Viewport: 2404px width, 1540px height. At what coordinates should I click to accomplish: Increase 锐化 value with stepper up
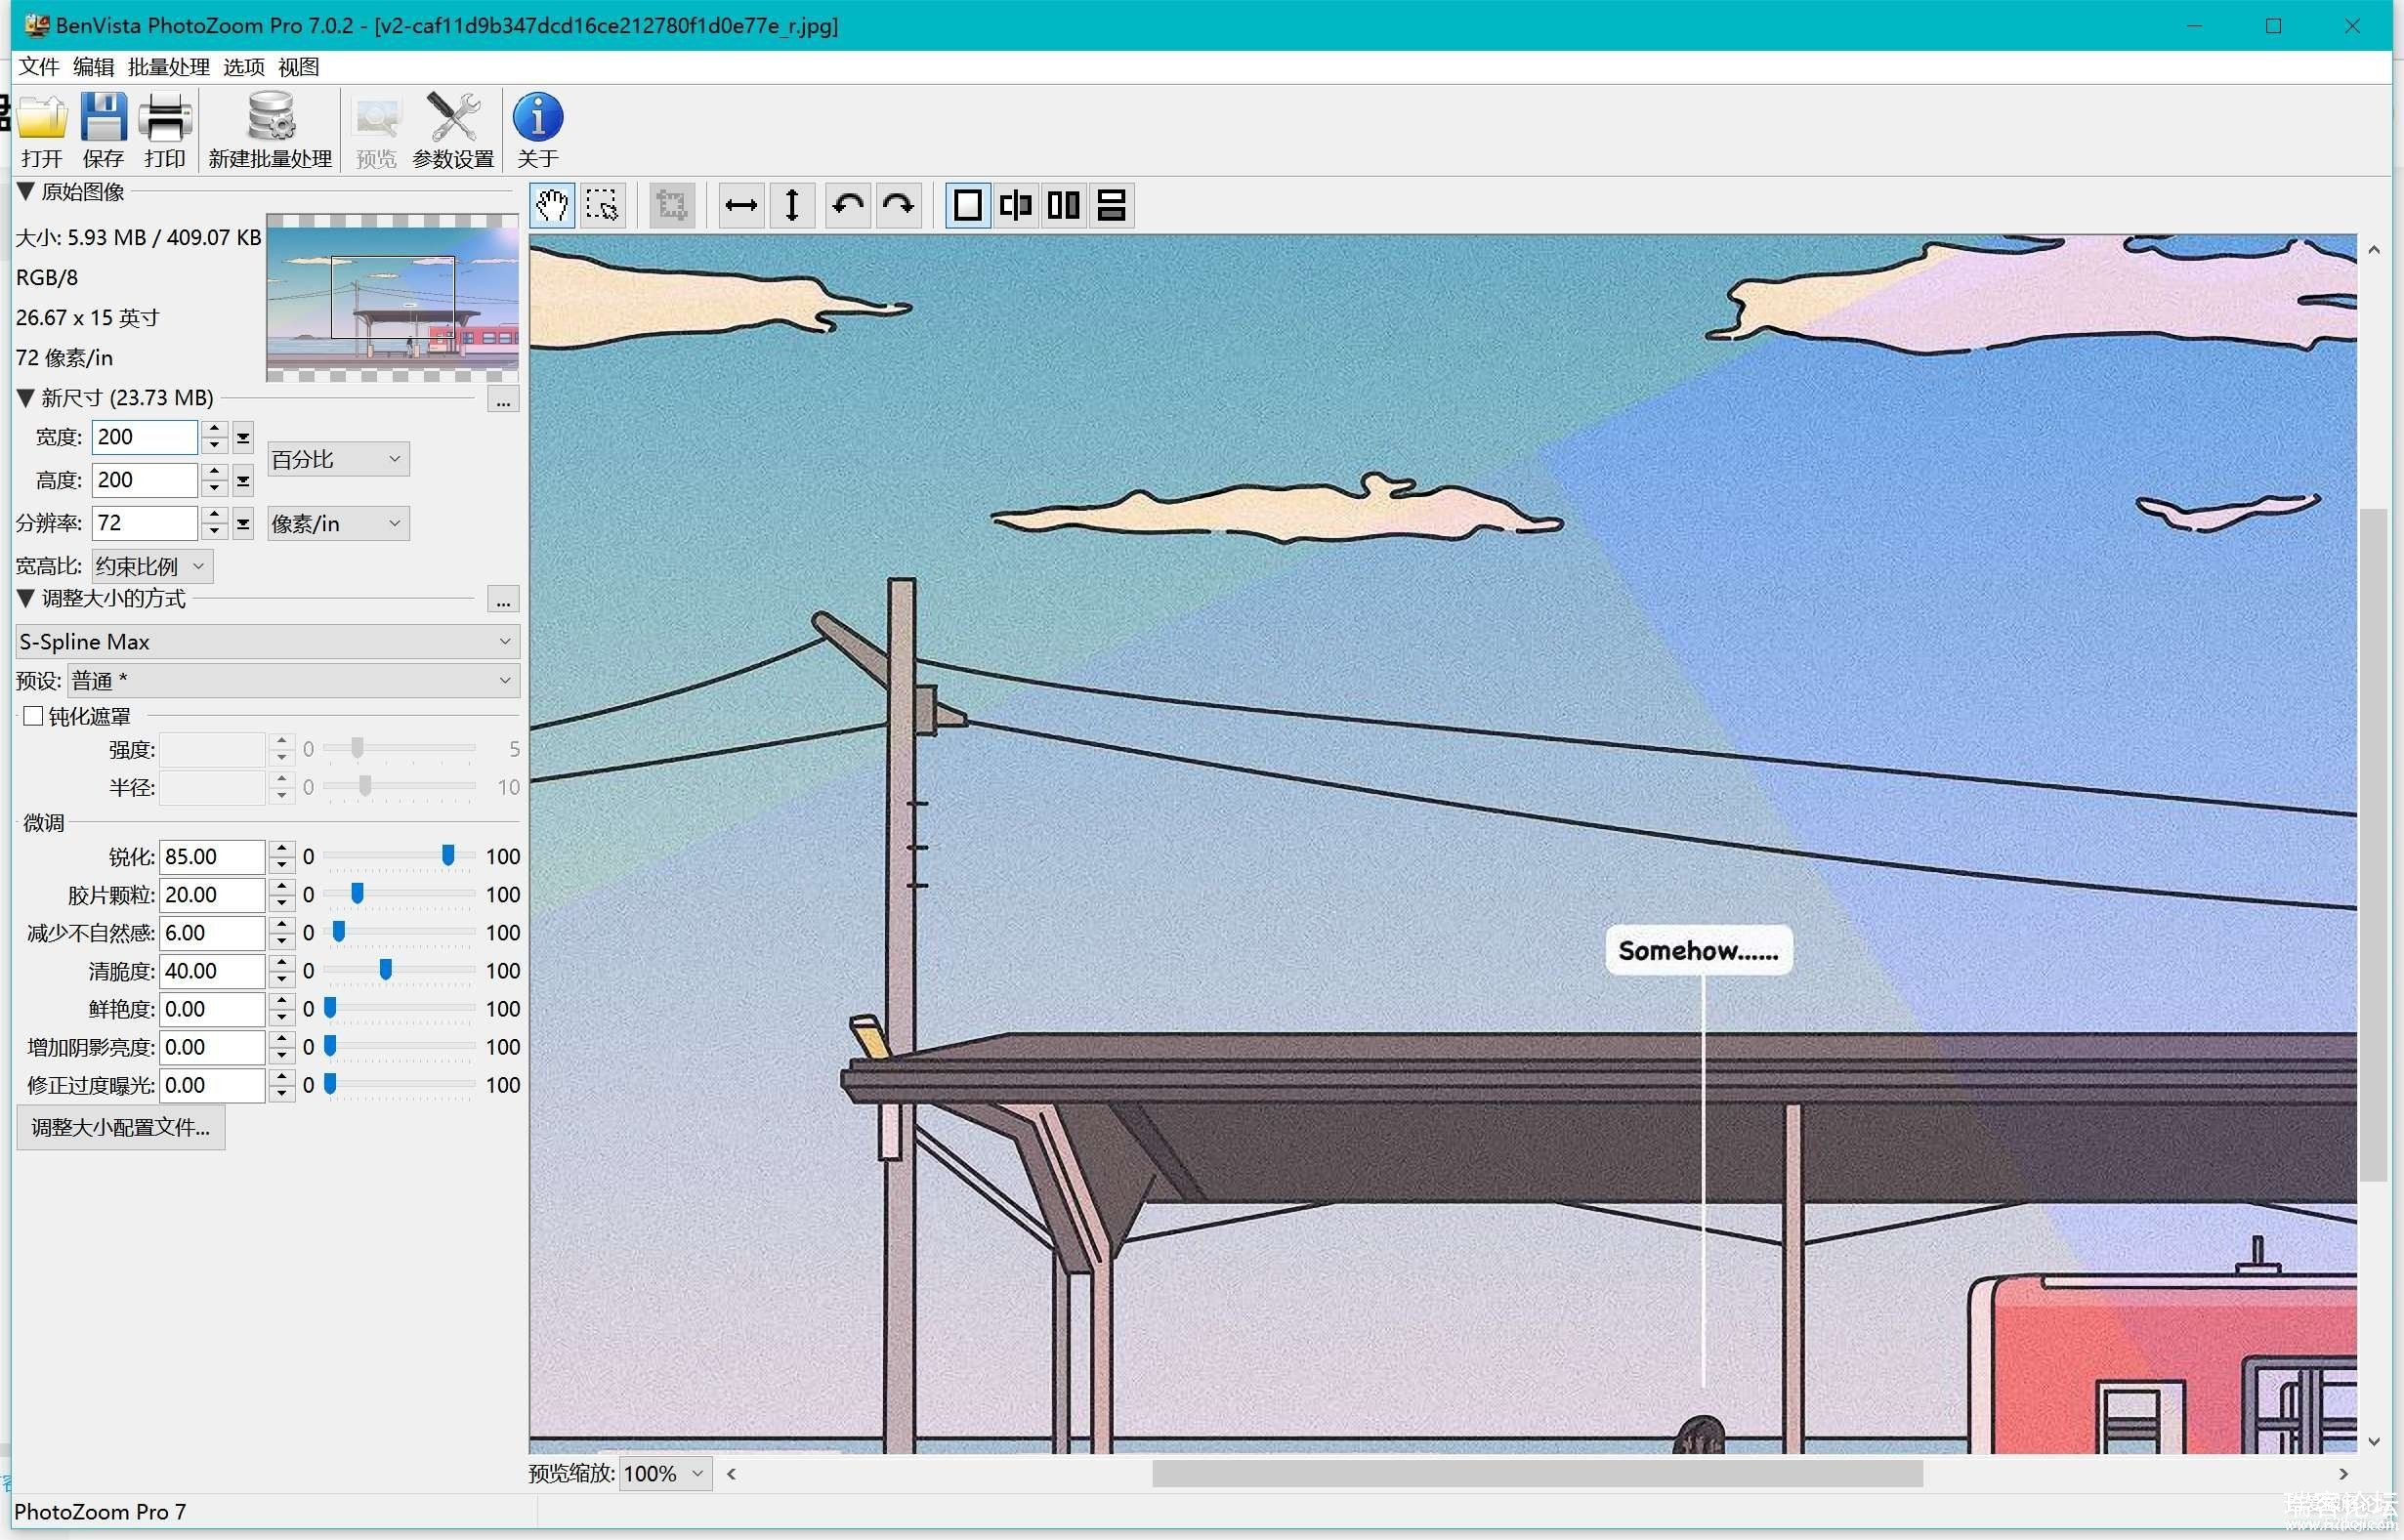tap(282, 849)
